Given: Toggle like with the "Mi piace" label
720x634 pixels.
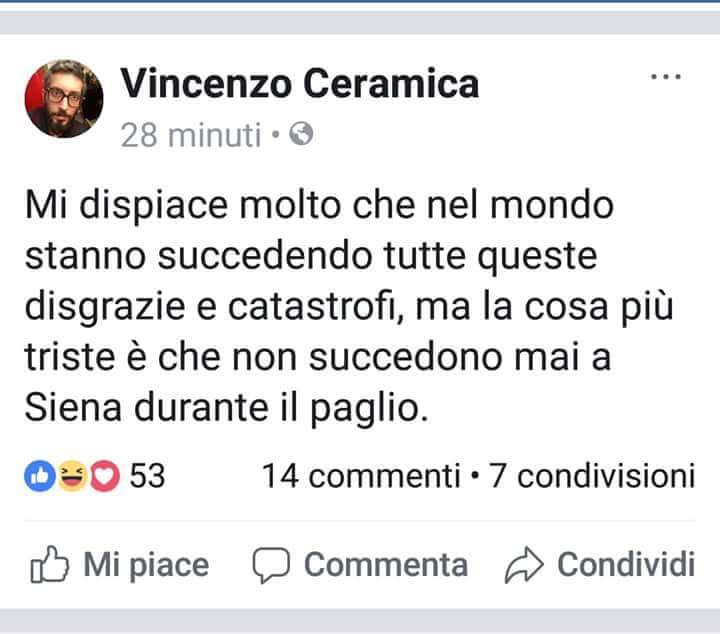Looking at the screenshot, I should [x=146, y=565].
